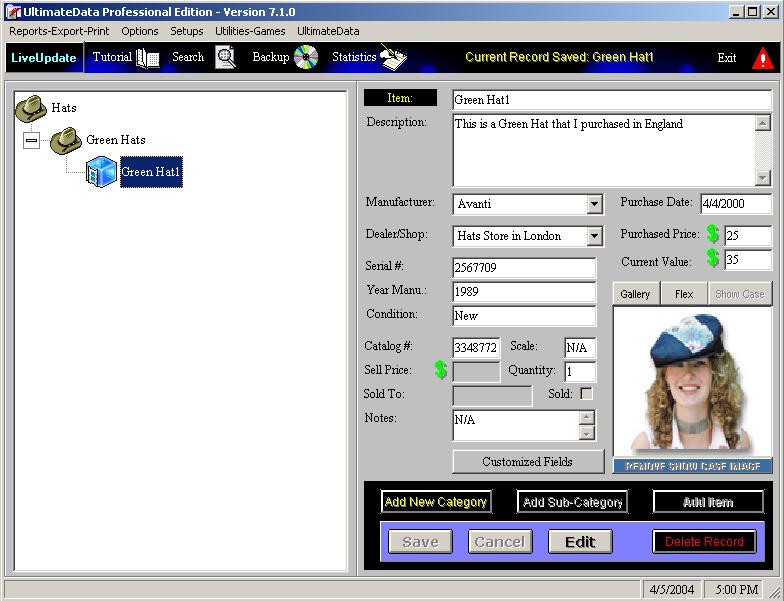Click the Customized Fields button
This screenshot has width=784, height=601.
pos(527,462)
